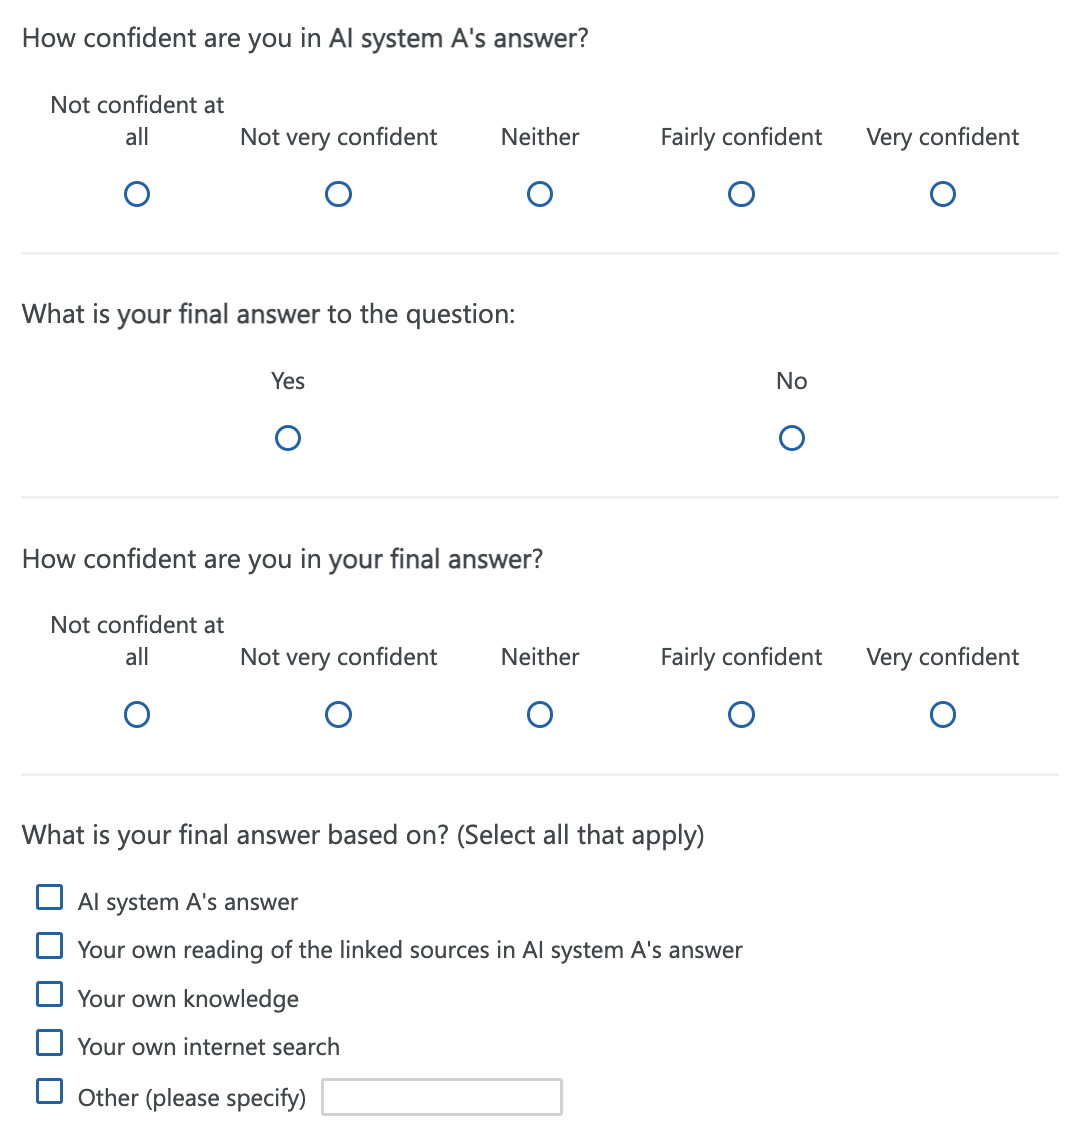Enable the 'Your own knowledge' checkbox
The height and width of the screenshot is (1148, 1080).
(49, 994)
